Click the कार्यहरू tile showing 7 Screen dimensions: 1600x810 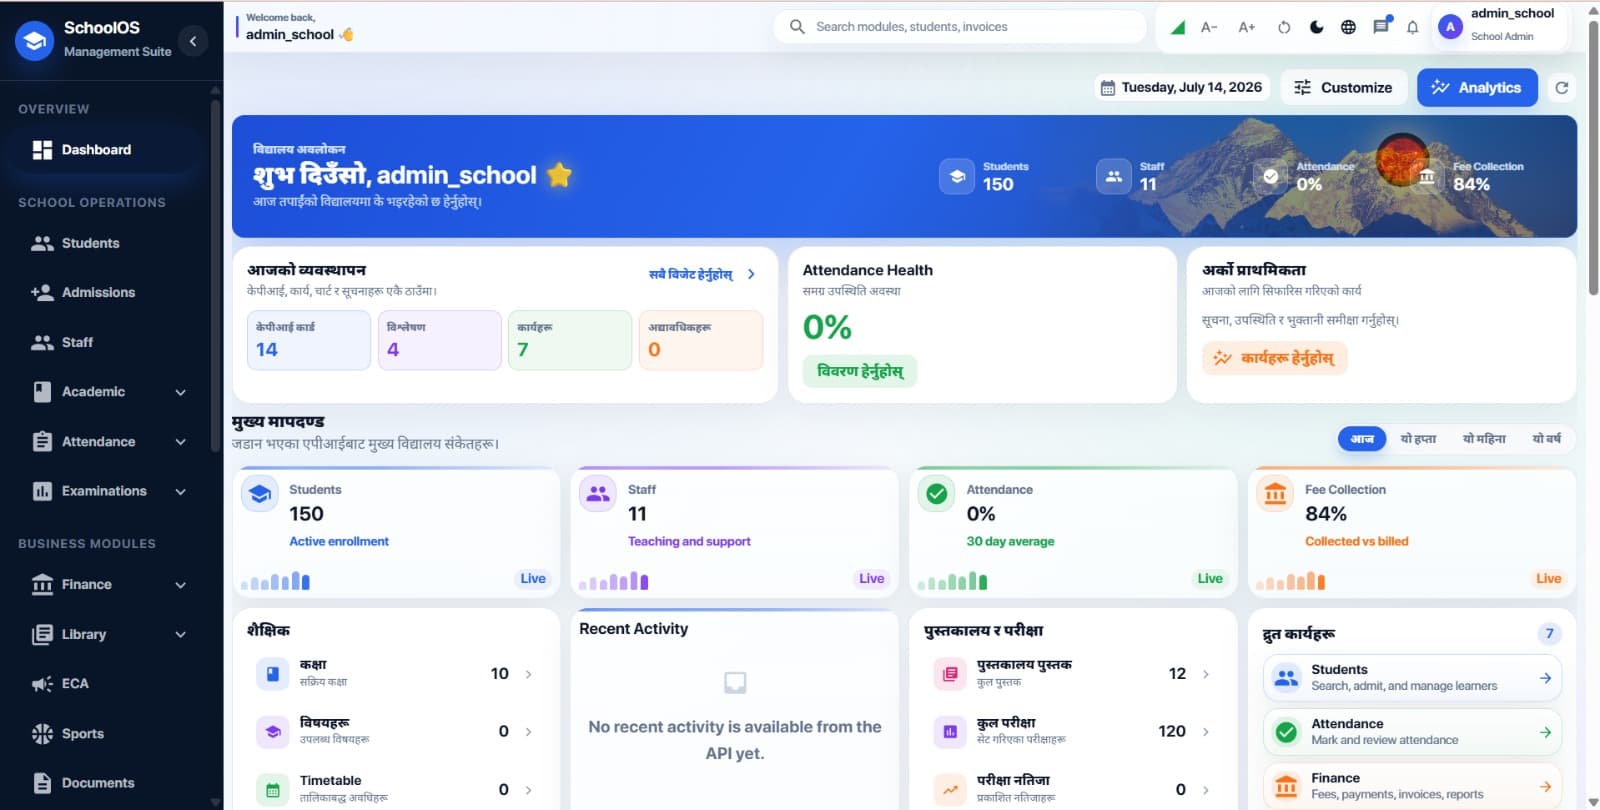click(570, 340)
